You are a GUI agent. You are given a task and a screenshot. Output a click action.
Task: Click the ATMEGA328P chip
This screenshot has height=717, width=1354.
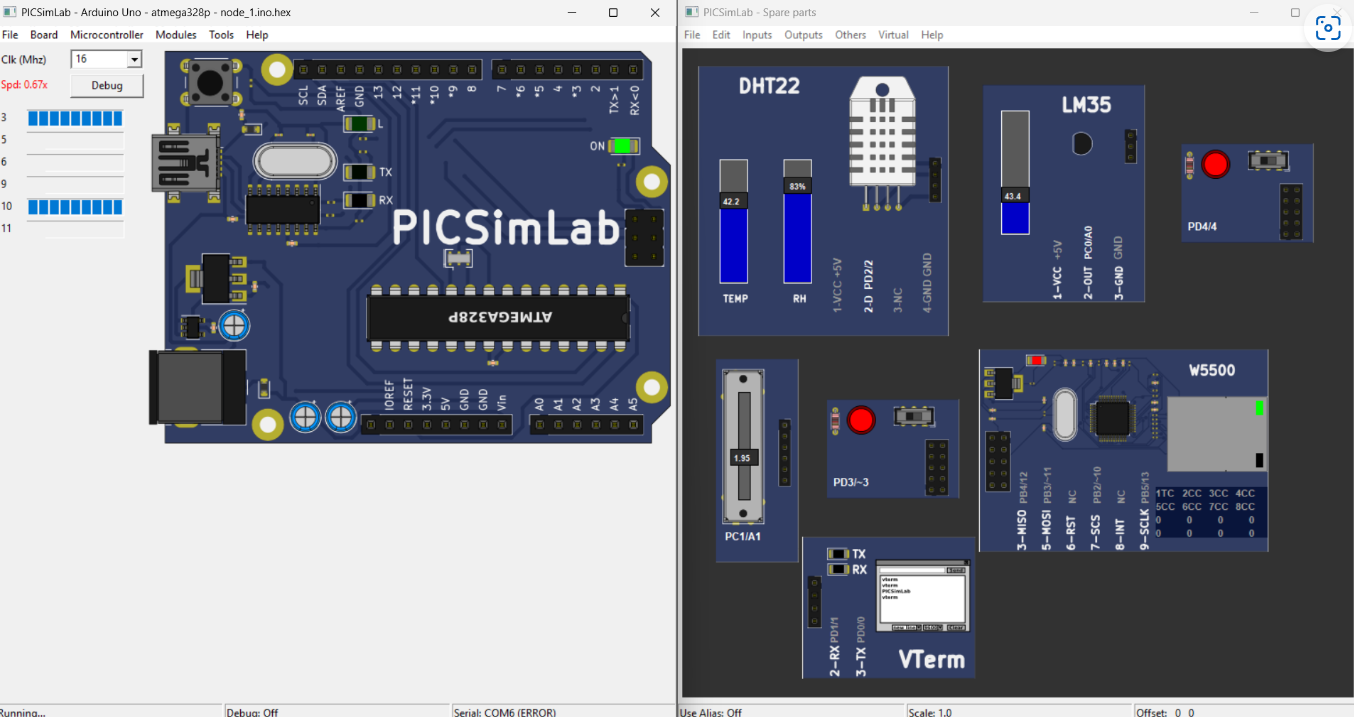click(x=499, y=316)
